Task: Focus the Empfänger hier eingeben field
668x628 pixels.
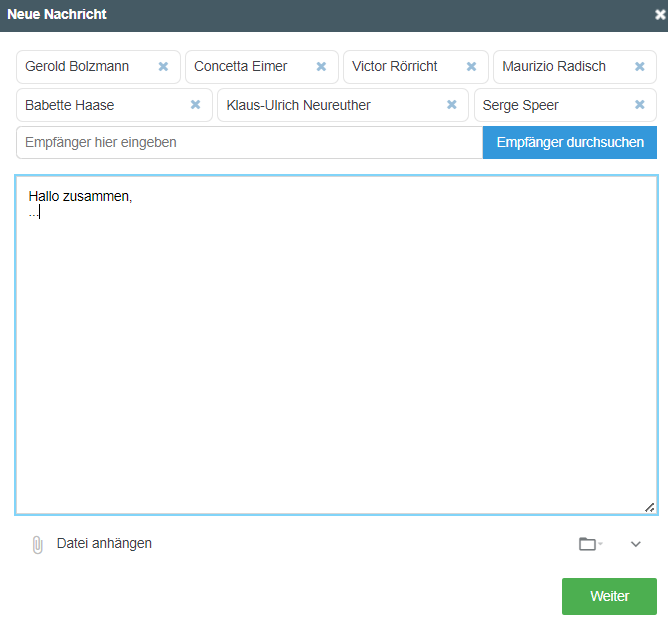Action: coord(250,142)
